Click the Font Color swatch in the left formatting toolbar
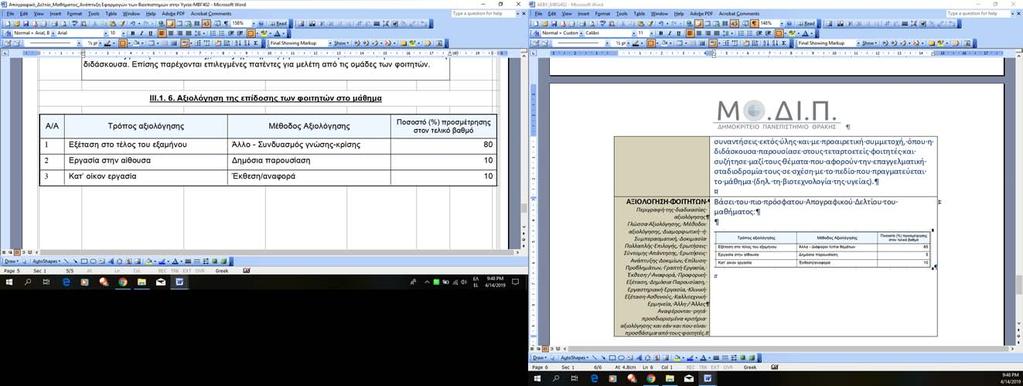This screenshot has width=1023, height=386. point(277,33)
